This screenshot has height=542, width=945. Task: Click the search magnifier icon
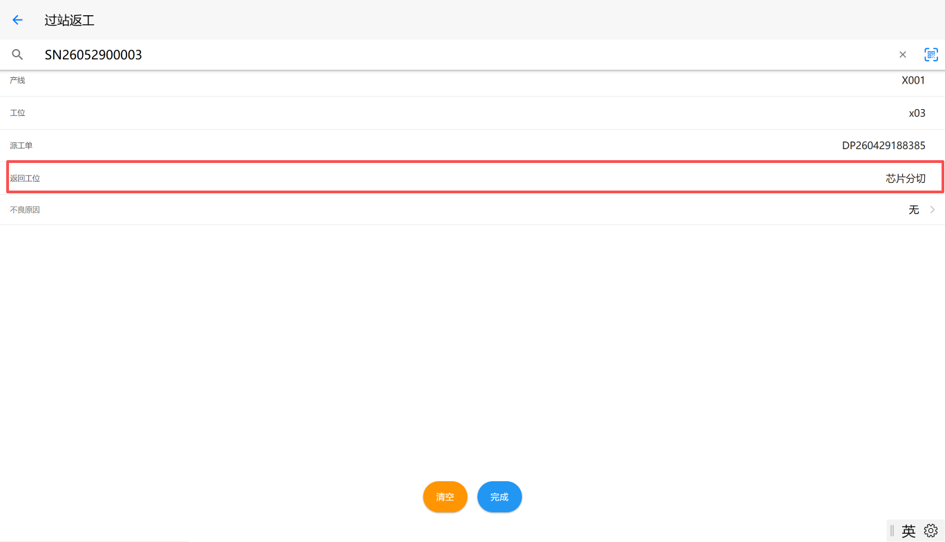coord(17,55)
